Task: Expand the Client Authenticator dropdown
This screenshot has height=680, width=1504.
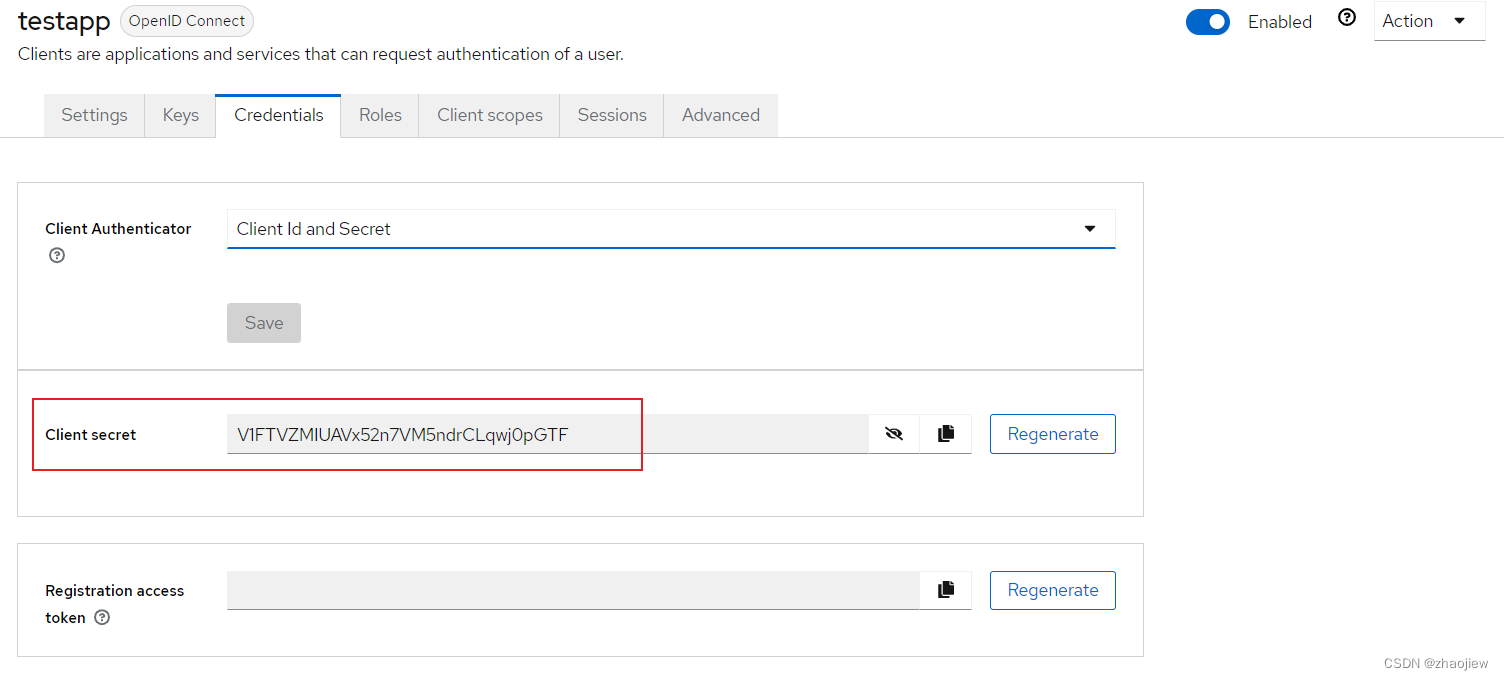Action: (x=671, y=229)
